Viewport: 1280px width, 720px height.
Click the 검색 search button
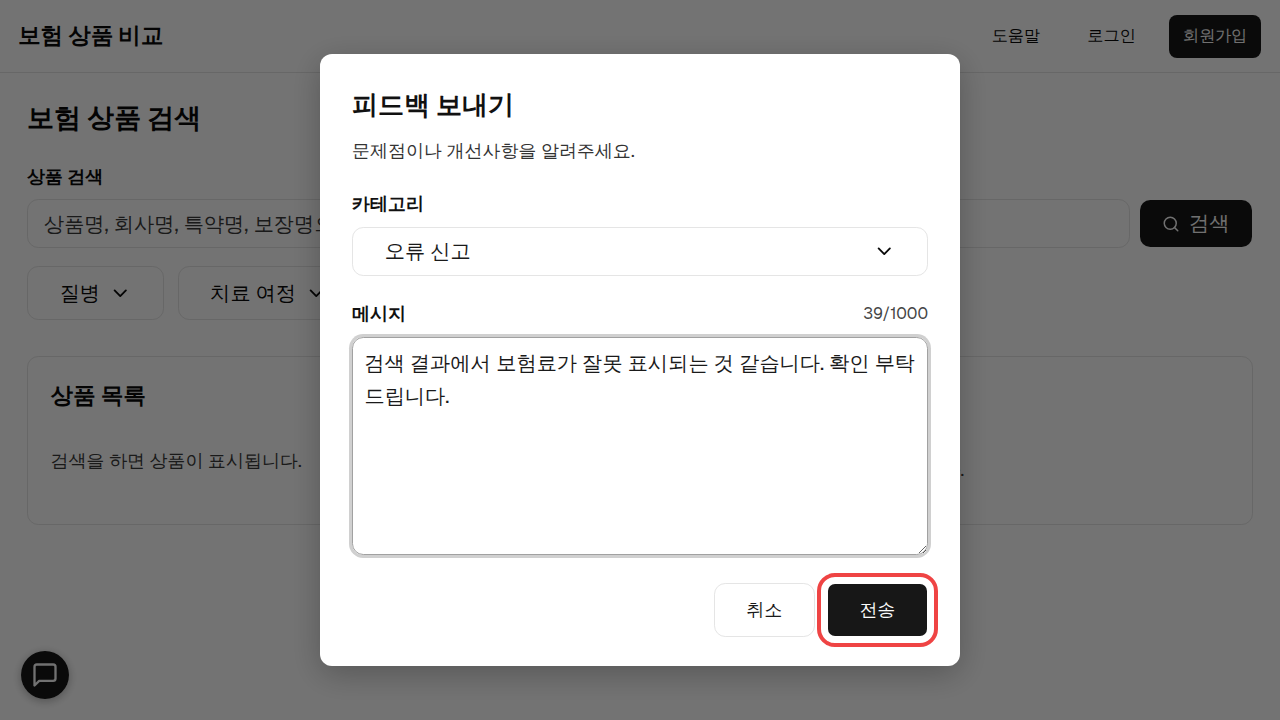(1196, 223)
